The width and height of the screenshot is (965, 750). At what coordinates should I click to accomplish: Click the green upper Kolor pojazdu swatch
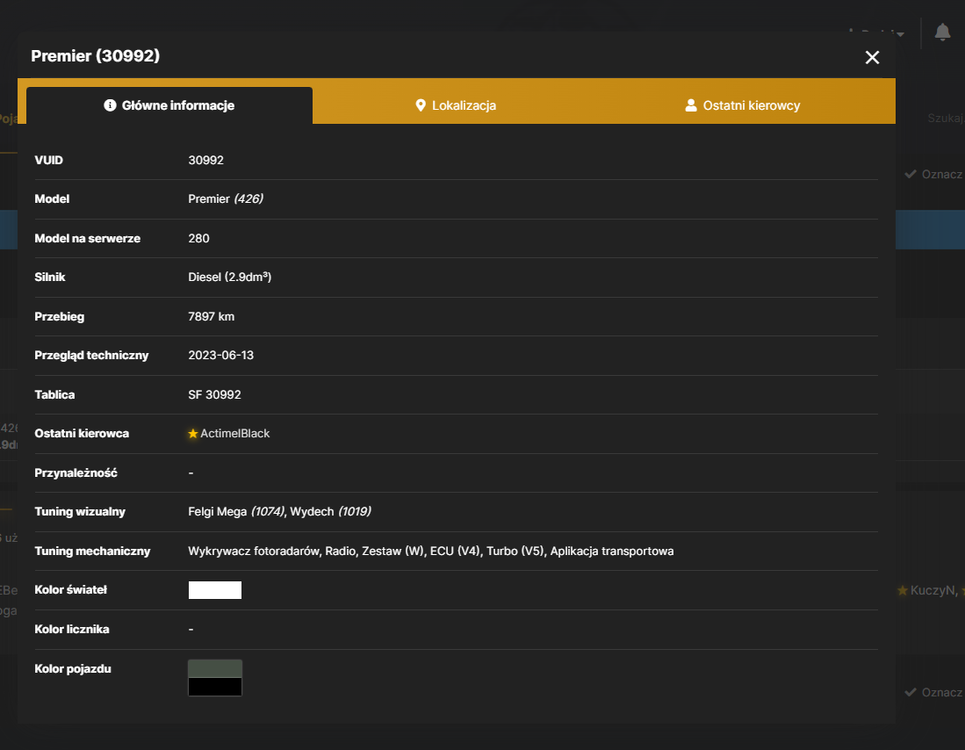coord(215,669)
